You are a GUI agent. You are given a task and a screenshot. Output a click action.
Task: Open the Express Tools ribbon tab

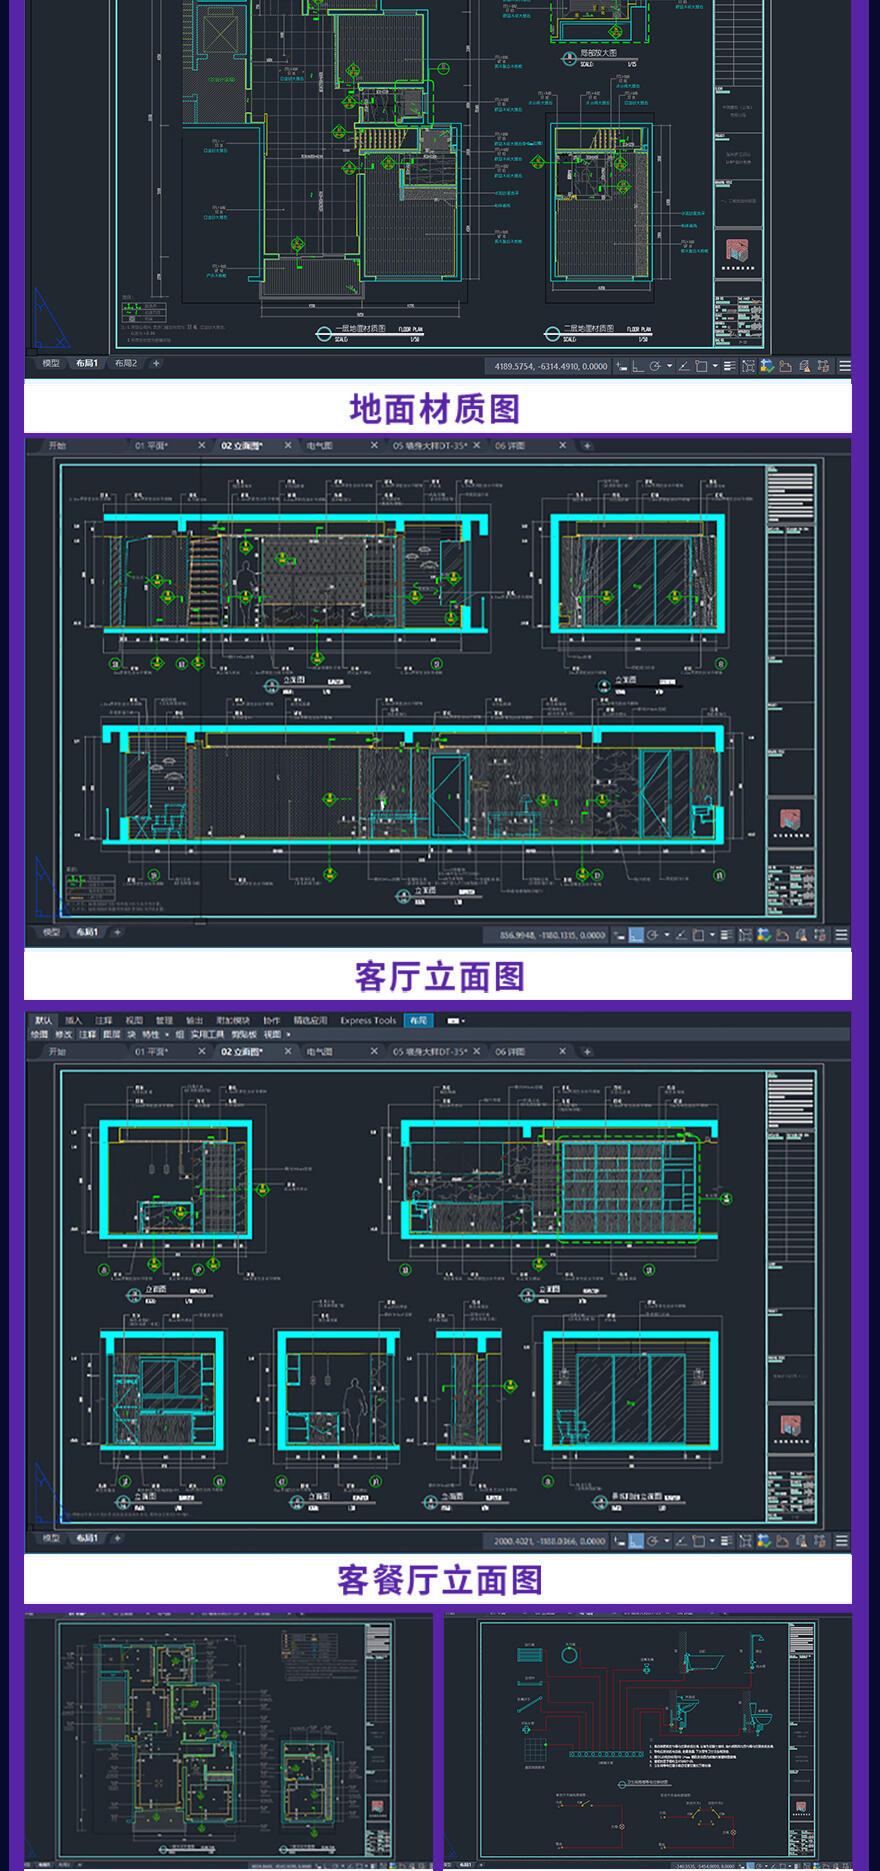pos(368,1020)
